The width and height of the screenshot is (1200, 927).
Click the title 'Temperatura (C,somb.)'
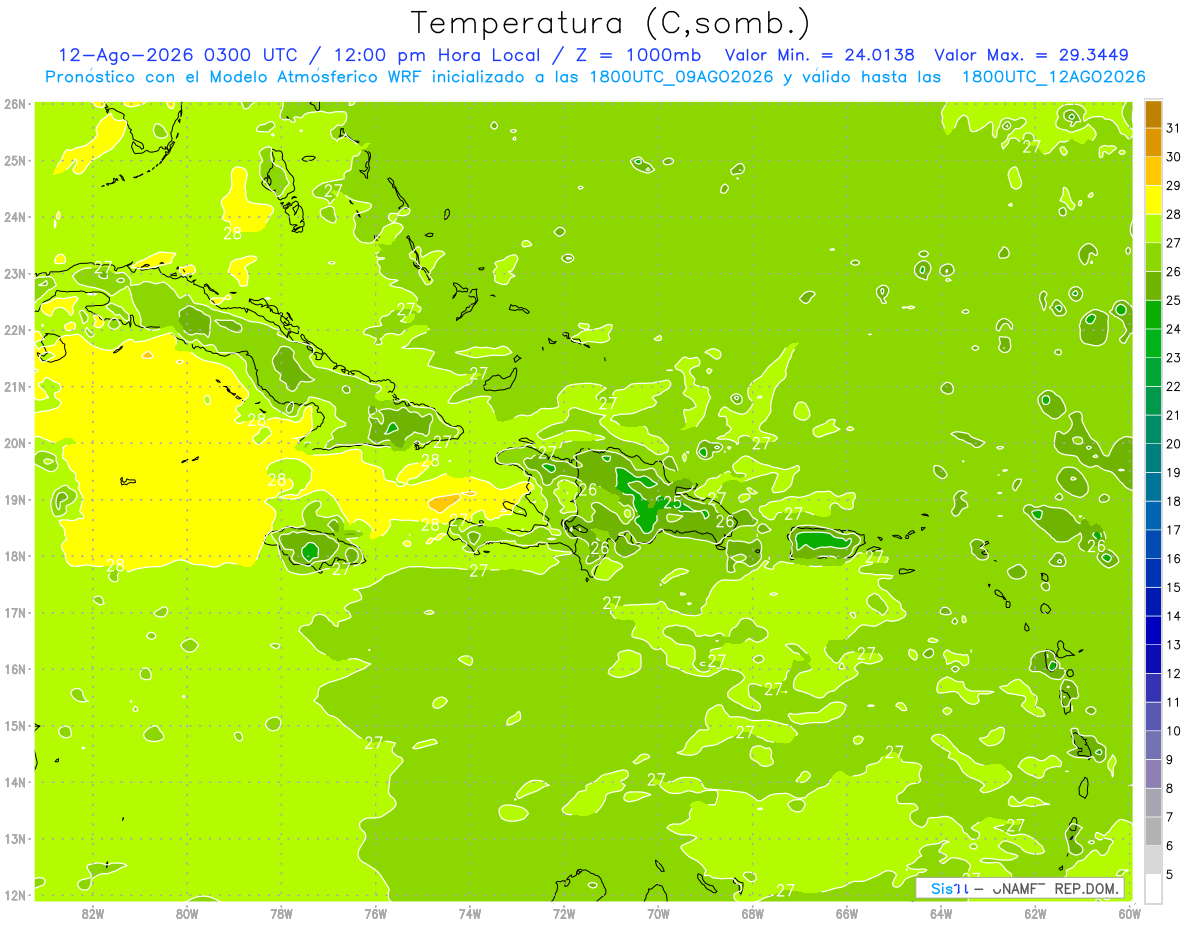(611, 23)
